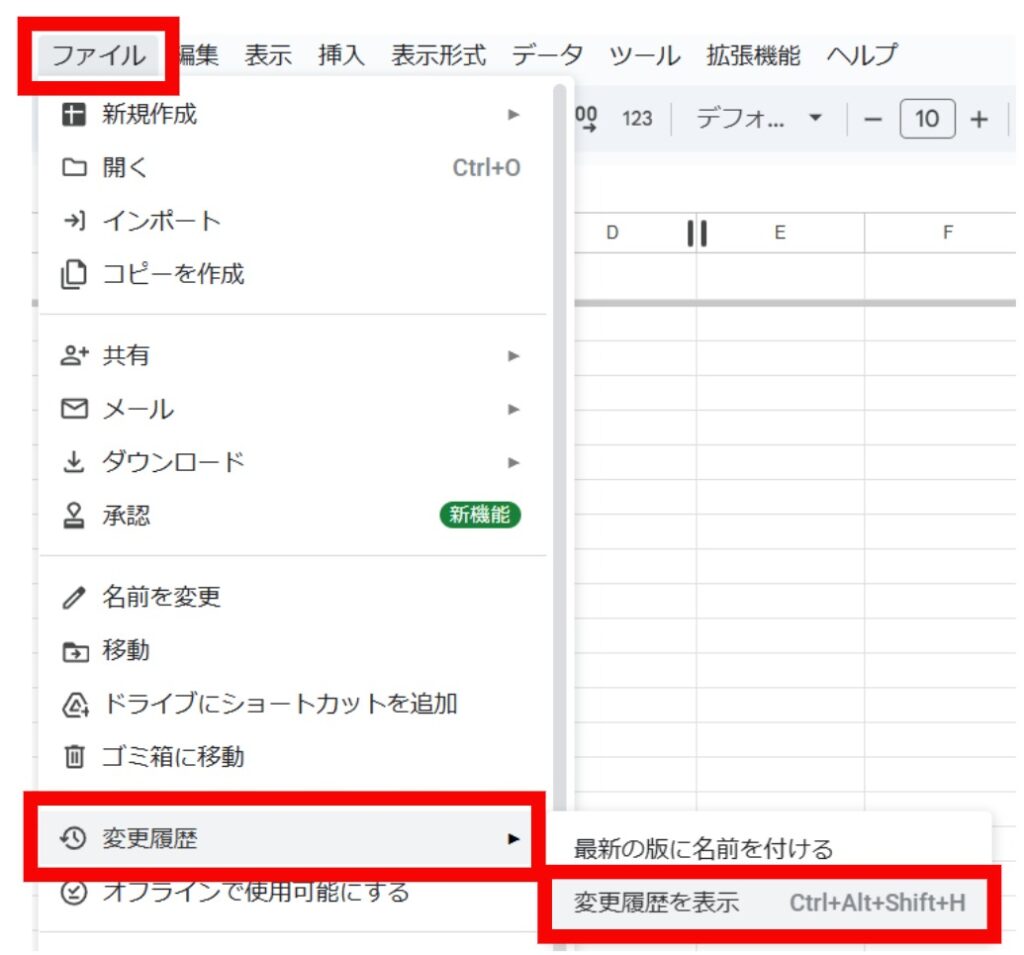The width and height of the screenshot is (1024, 955).
Task: Click the Download (ダウンロード) icon
Action: pos(74,462)
